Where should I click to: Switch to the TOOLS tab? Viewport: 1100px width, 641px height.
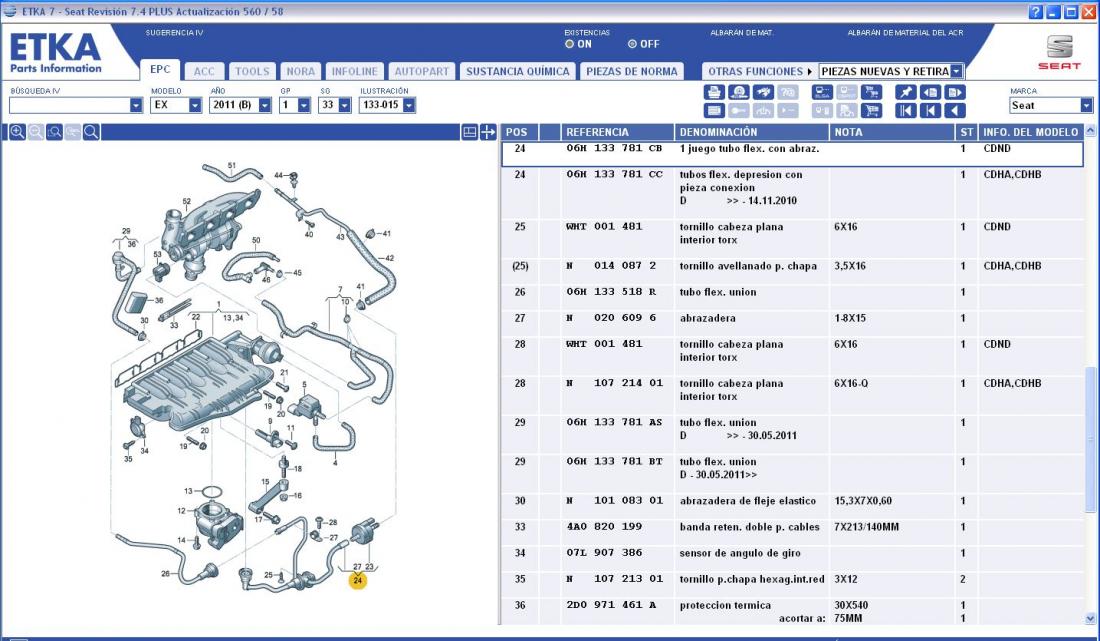point(252,72)
